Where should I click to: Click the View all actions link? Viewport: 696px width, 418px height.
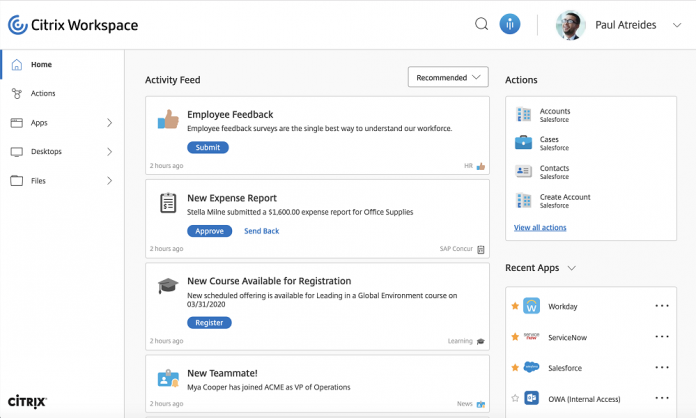[540, 227]
